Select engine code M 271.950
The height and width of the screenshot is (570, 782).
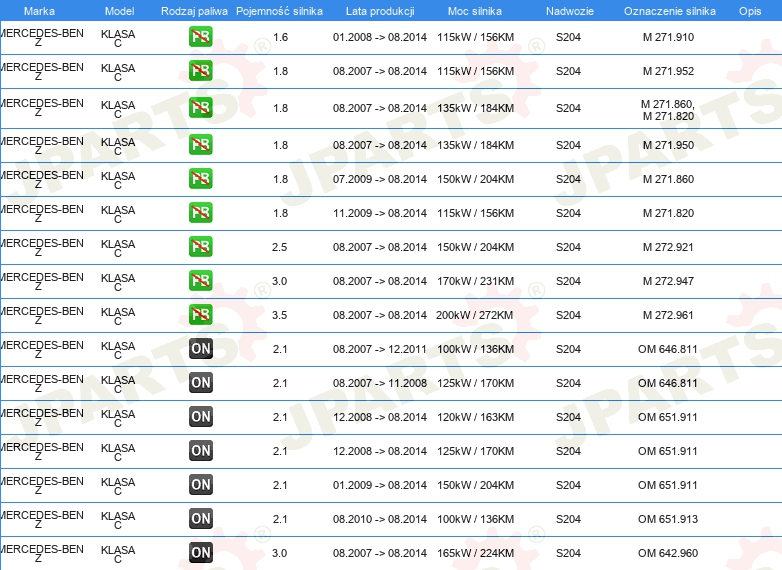click(668, 145)
